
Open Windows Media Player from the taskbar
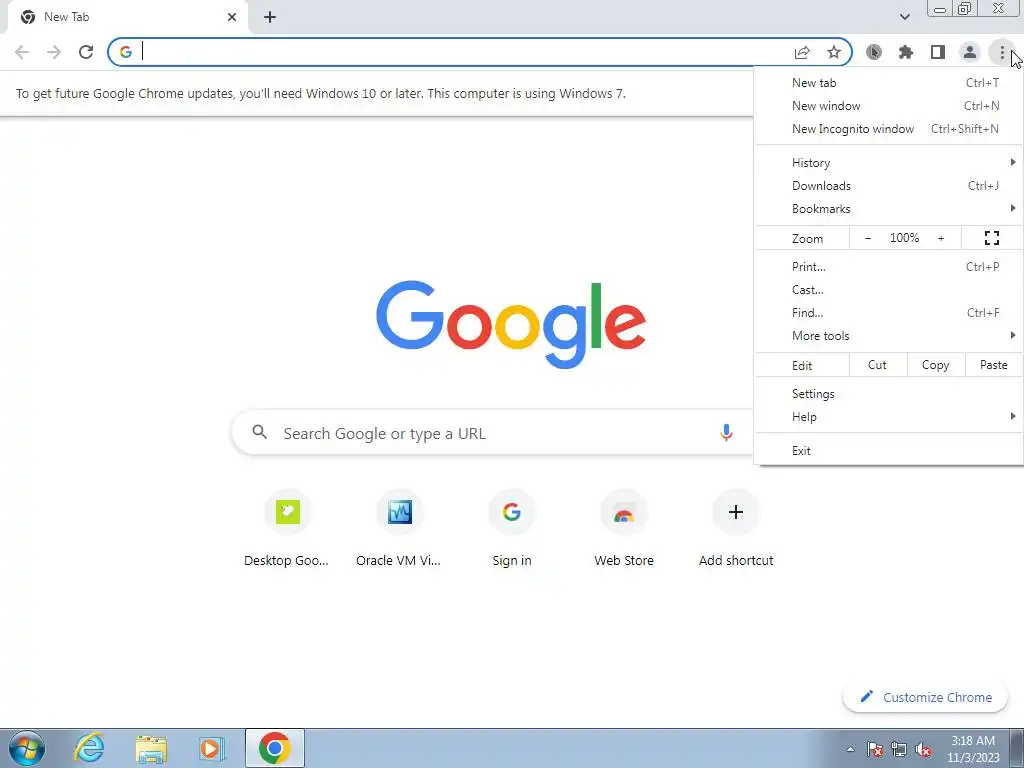point(212,748)
